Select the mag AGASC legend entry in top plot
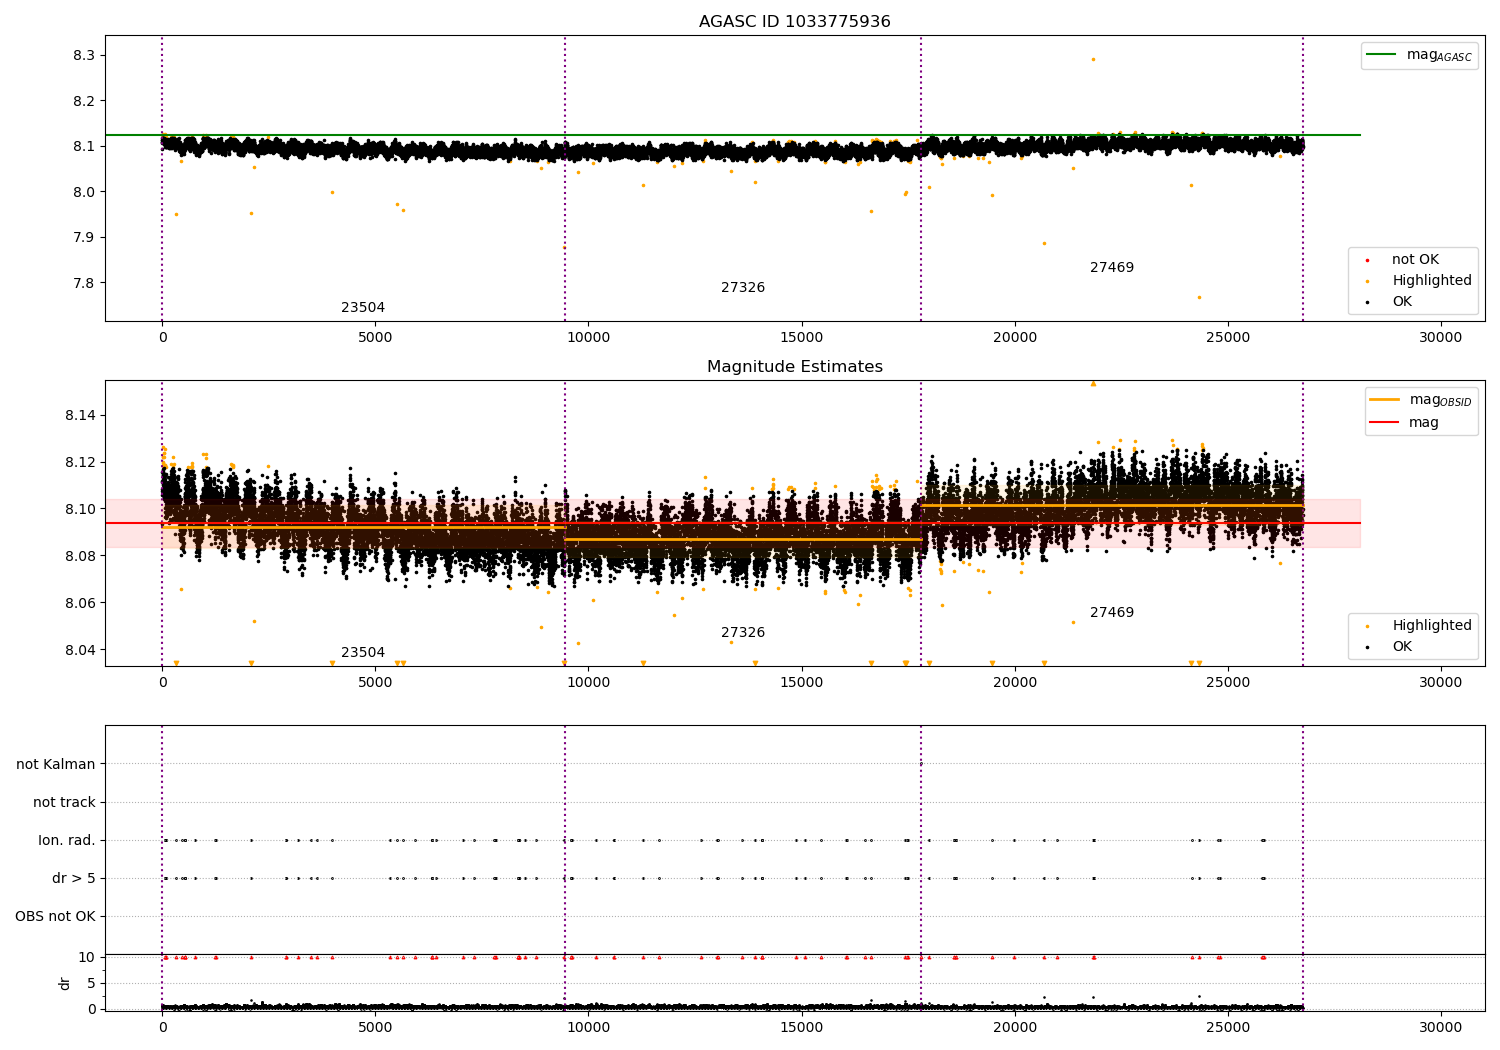Image resolution: width=1500 pixels, height=1050 pixels. 1420,55
